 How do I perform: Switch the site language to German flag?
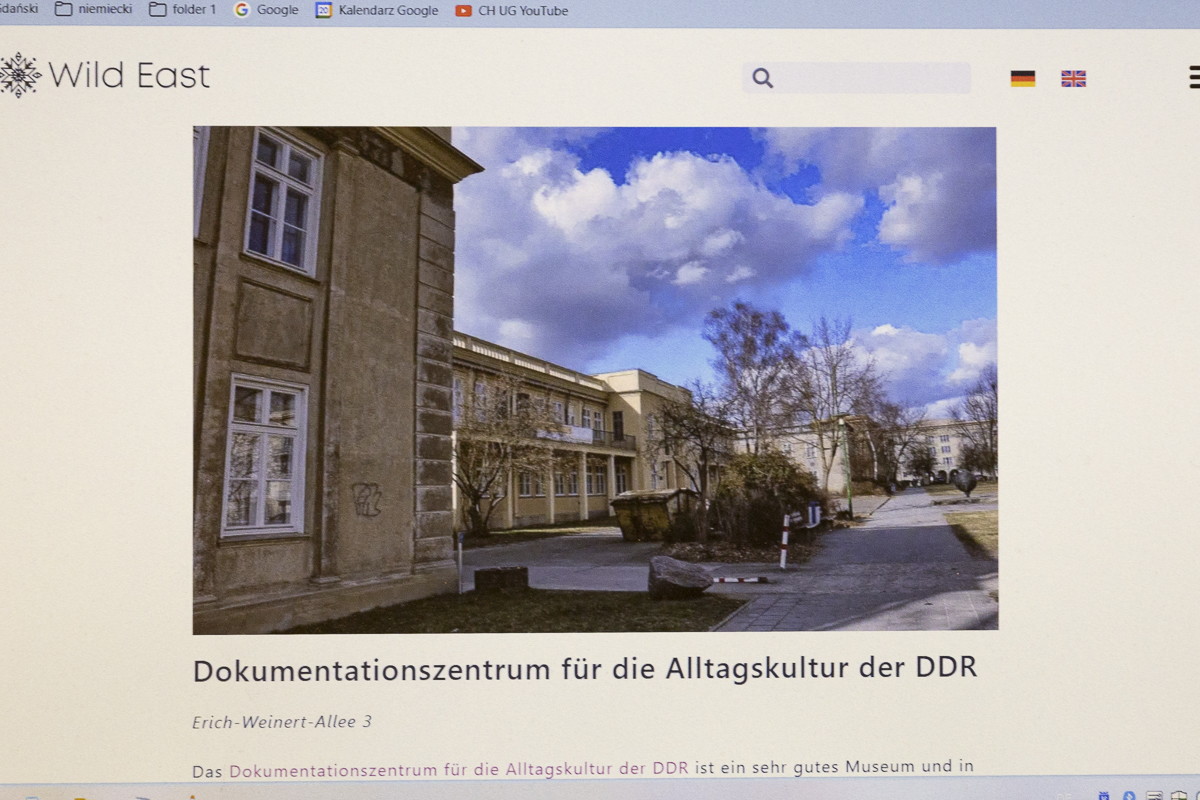(x=1022, y=78)
